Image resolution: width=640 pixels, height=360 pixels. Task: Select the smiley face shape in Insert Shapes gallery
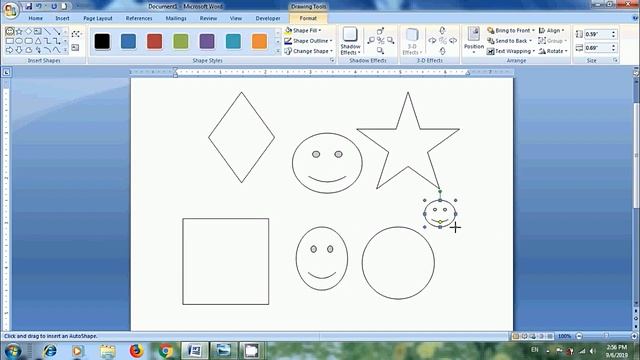click(10, 31)
